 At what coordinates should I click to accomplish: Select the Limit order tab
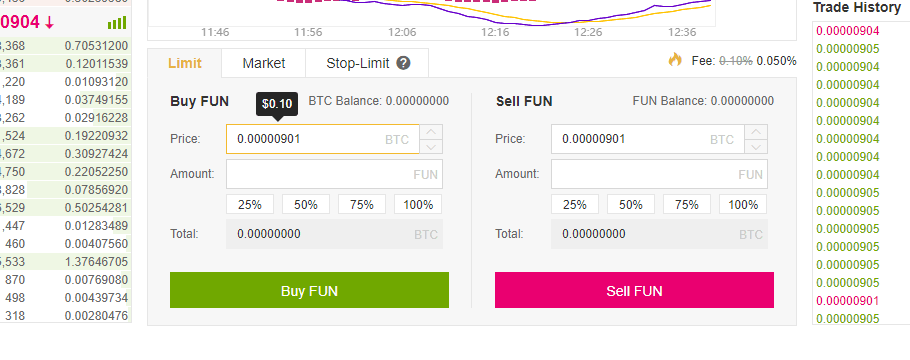(x=185, y=63)
